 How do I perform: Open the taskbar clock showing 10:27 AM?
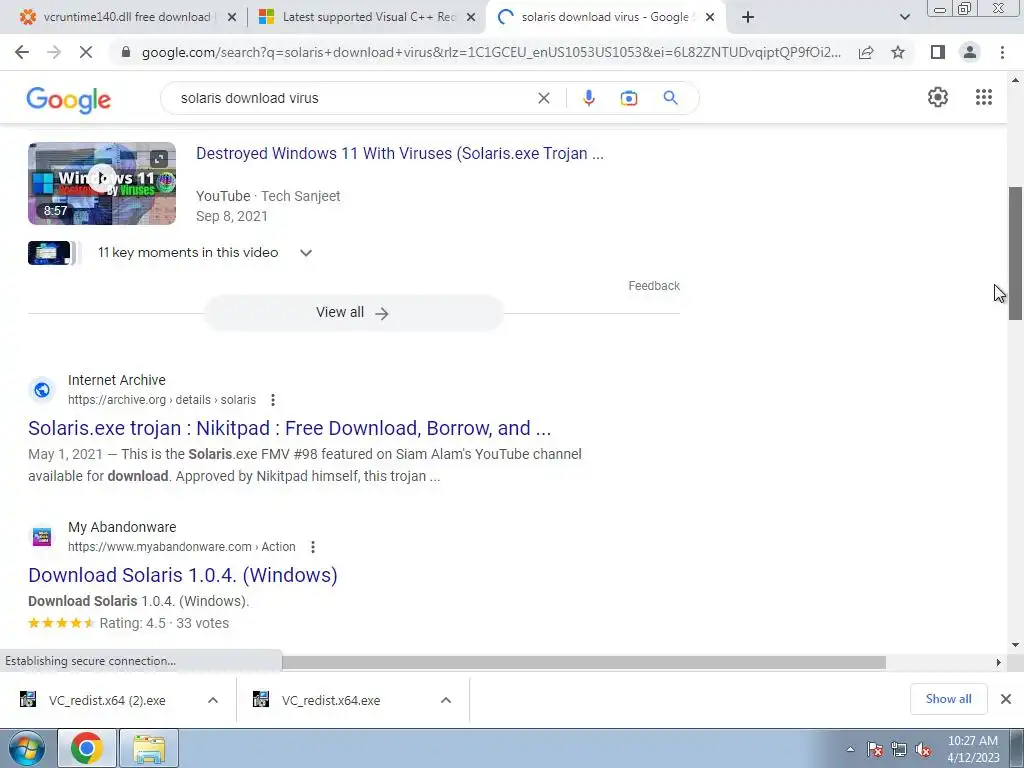pos(973,749)
